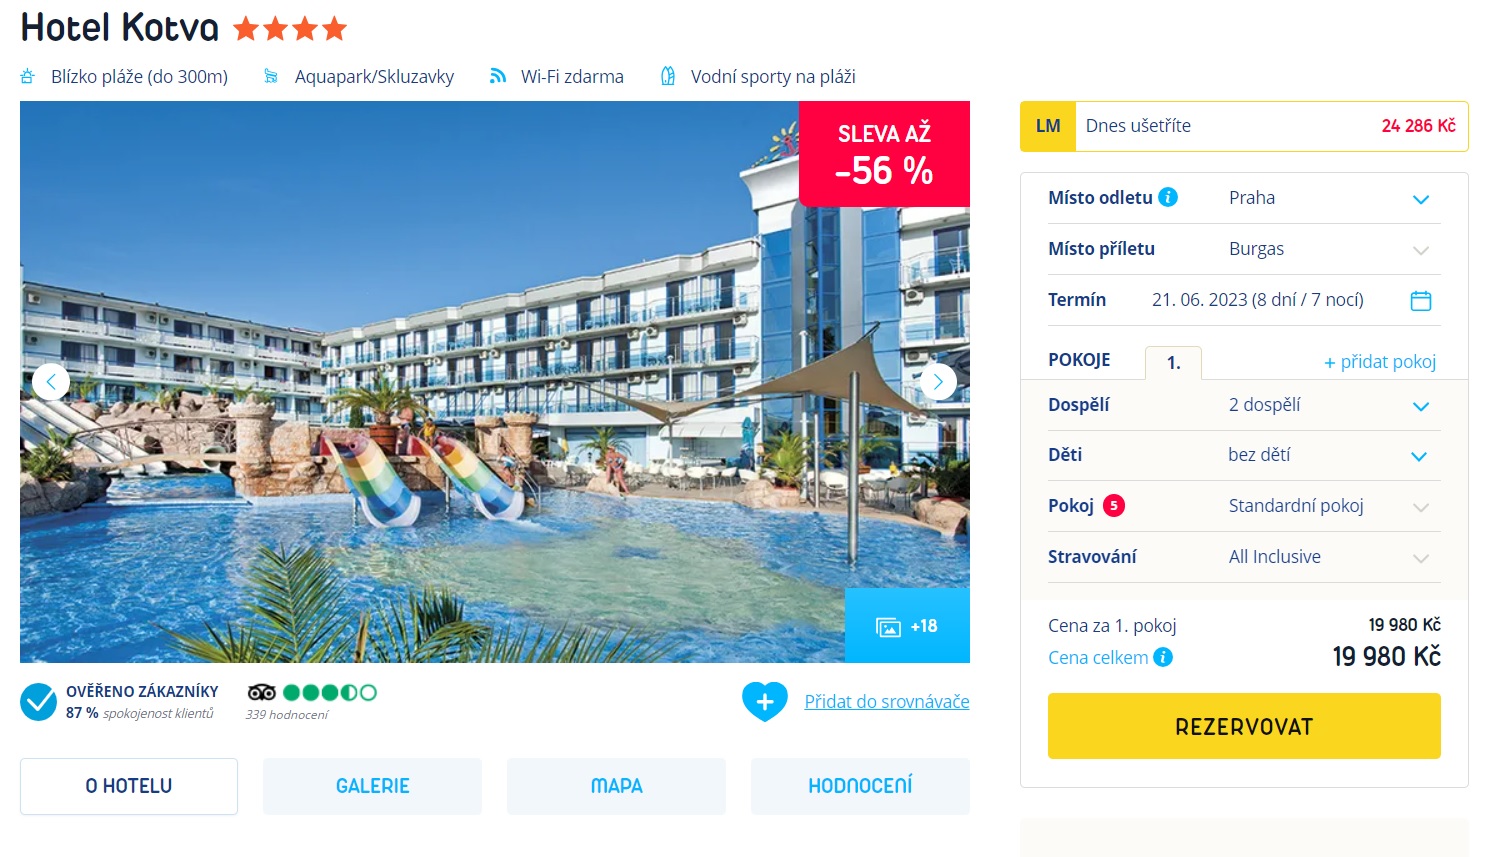Switch to the HODNOCENÍ tab
This screenshot has width=1499, height=857.
(860, 786)
